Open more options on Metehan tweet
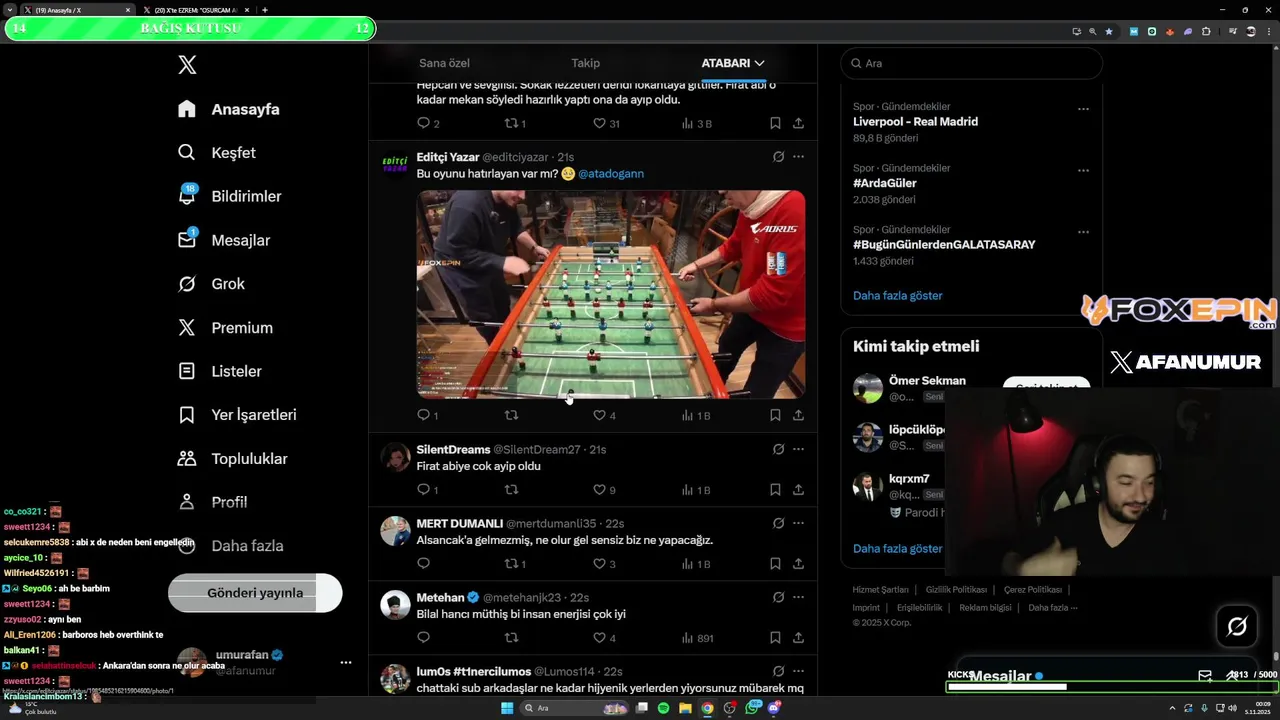 (798, 598)
